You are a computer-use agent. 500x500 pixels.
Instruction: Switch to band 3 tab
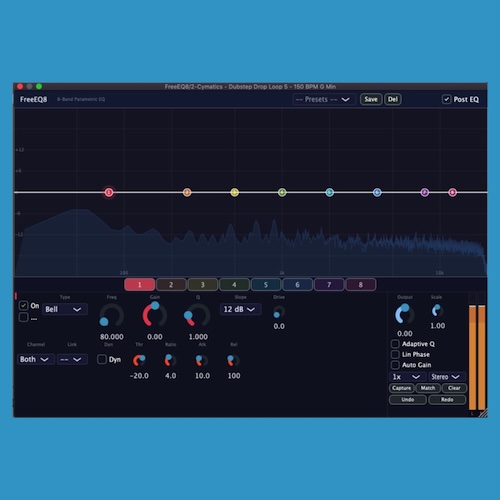(203, 285)
